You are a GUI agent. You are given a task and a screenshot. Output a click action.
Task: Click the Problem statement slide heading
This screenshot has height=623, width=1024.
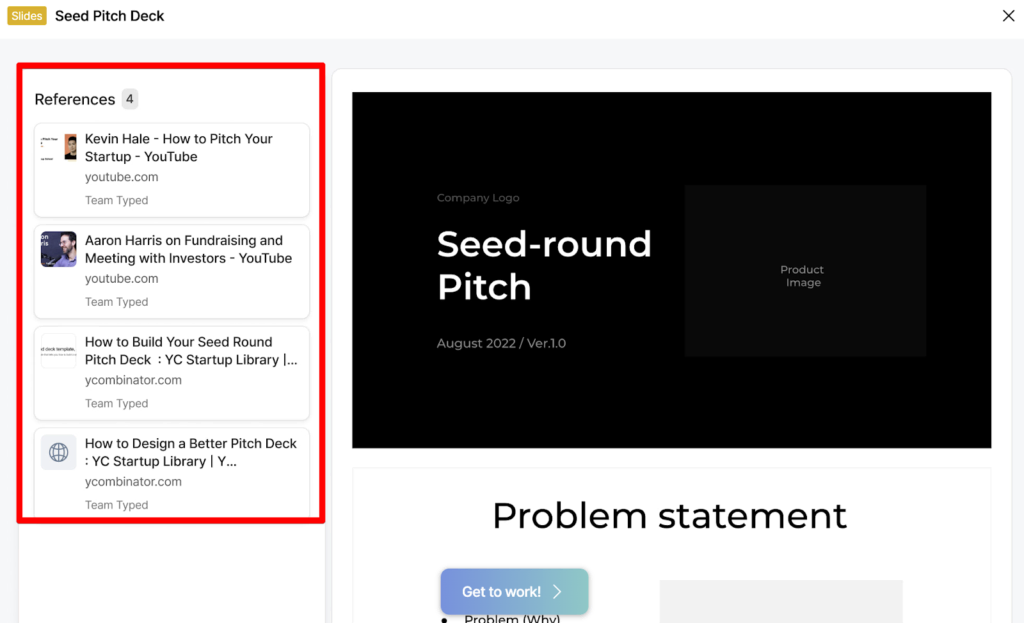coord(669,516)
